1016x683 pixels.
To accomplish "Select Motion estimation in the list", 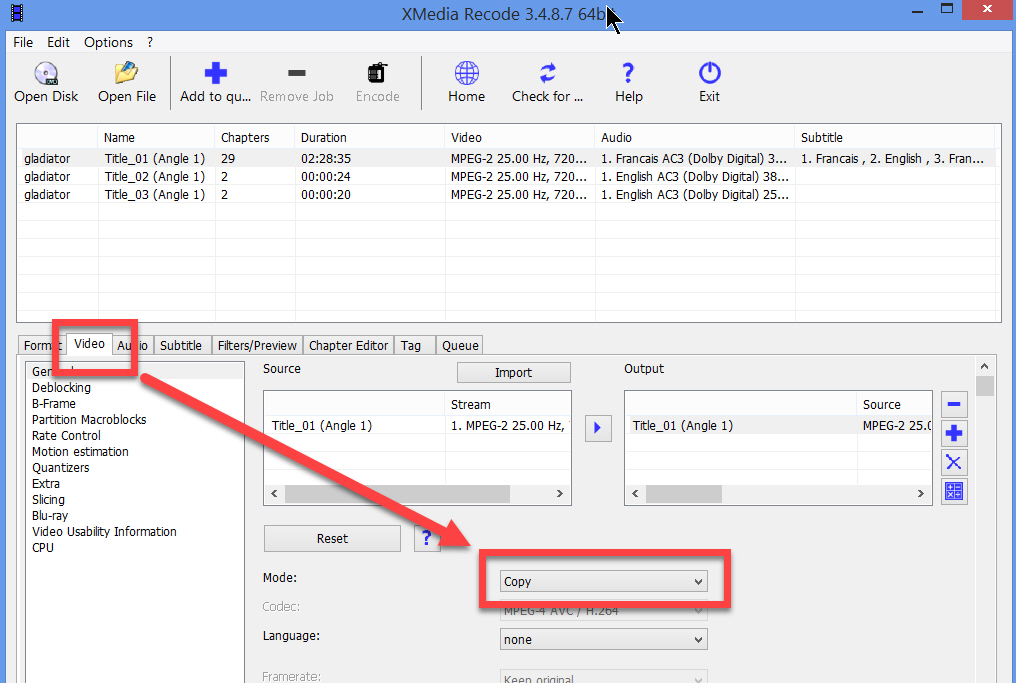I will click(80, 452).
